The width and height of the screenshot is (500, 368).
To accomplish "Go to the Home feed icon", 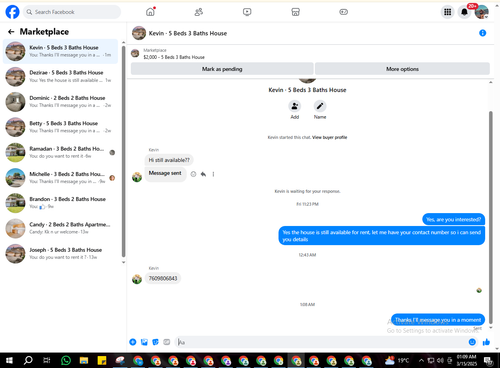I will 150,12.
